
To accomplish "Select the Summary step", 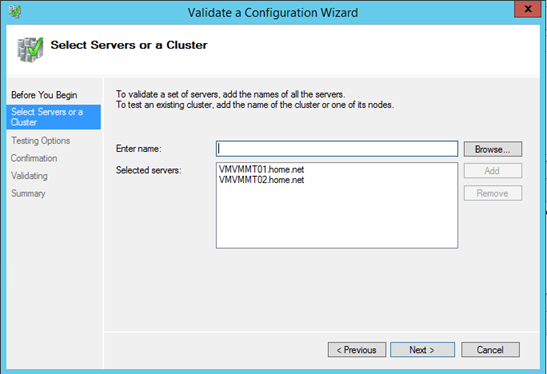I will (28, 193).
